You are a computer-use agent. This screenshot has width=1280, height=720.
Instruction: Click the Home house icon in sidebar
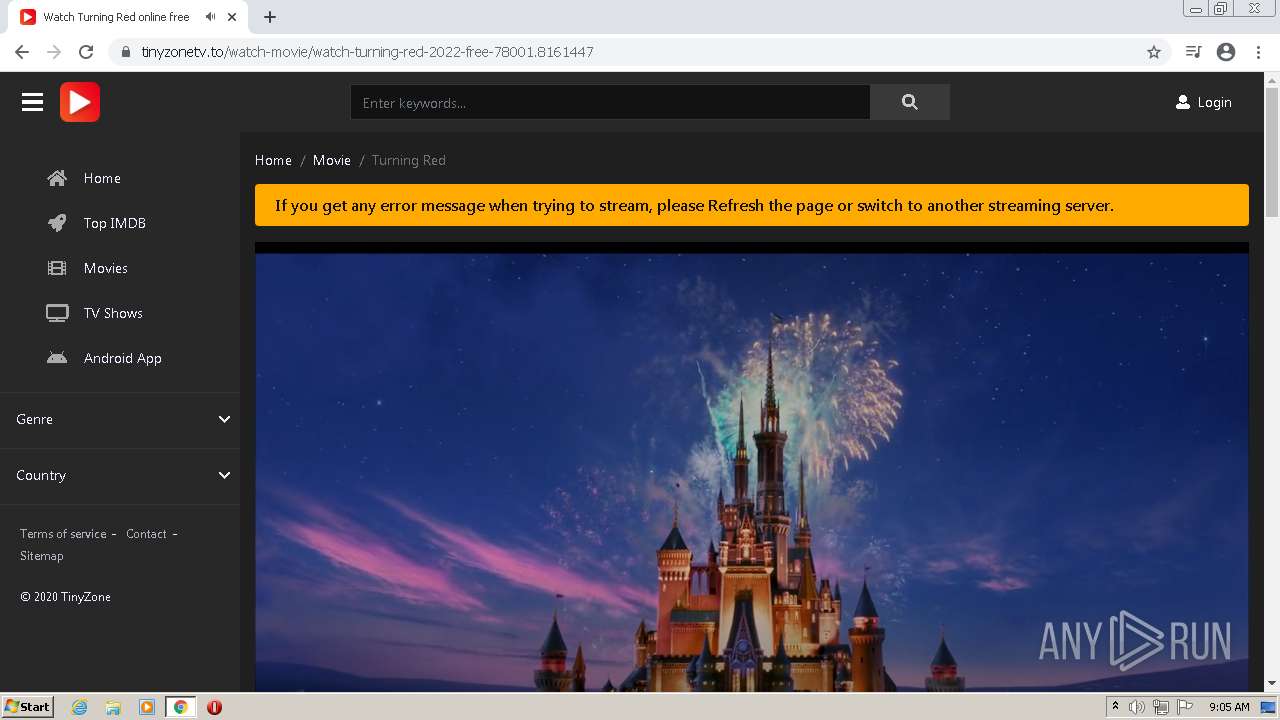(57, 178)
